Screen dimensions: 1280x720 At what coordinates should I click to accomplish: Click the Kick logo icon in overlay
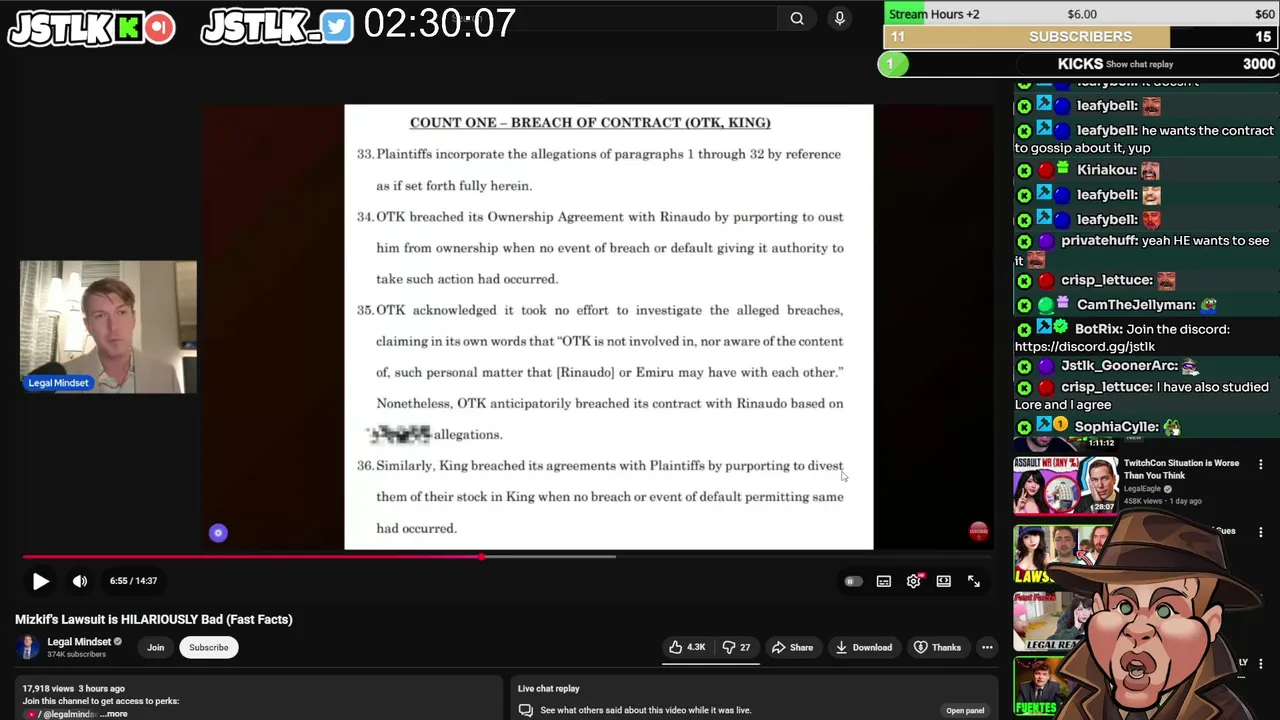pos(128,28)
